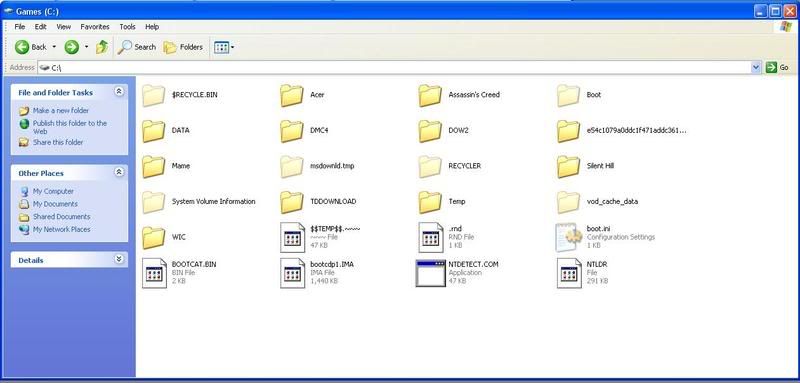The height and width of the screenshot is (383, 800).
Task: Select the DATA folder icon
Action: [x=154, y=131]
